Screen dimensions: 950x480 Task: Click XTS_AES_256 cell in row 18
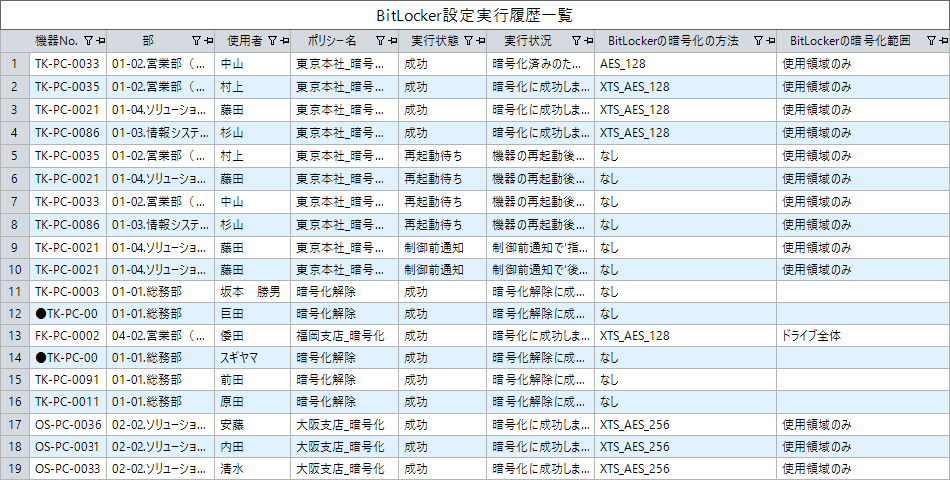tap(685, 447)
